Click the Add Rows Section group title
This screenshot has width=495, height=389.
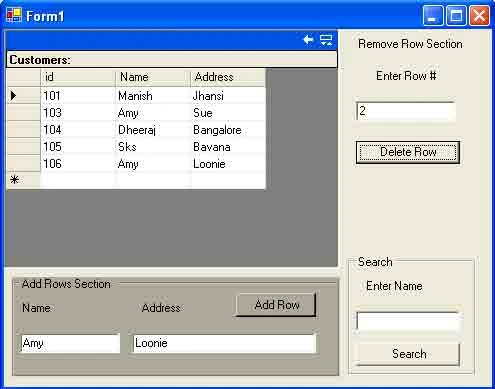pos(66,284)
